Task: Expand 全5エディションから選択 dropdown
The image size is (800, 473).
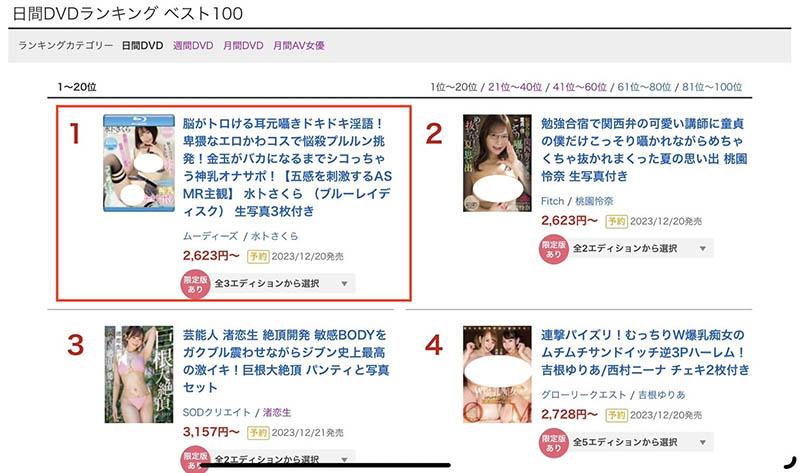Action: (x=641, y=442)
